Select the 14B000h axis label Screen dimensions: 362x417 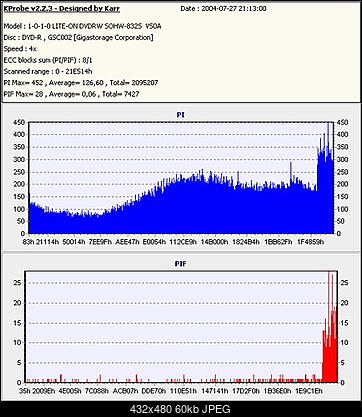(x=214, y=242)
